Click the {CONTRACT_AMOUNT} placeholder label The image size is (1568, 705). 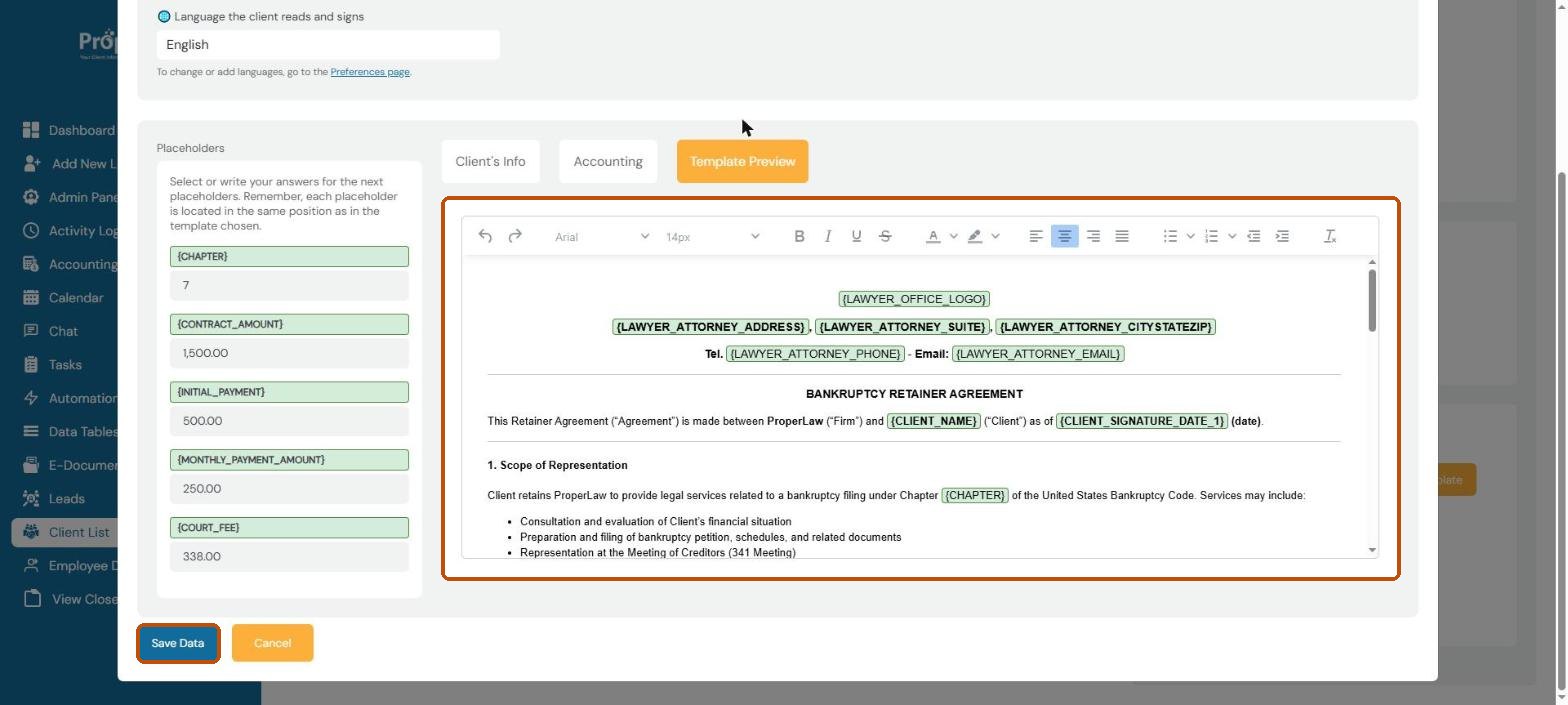(289, 324)
